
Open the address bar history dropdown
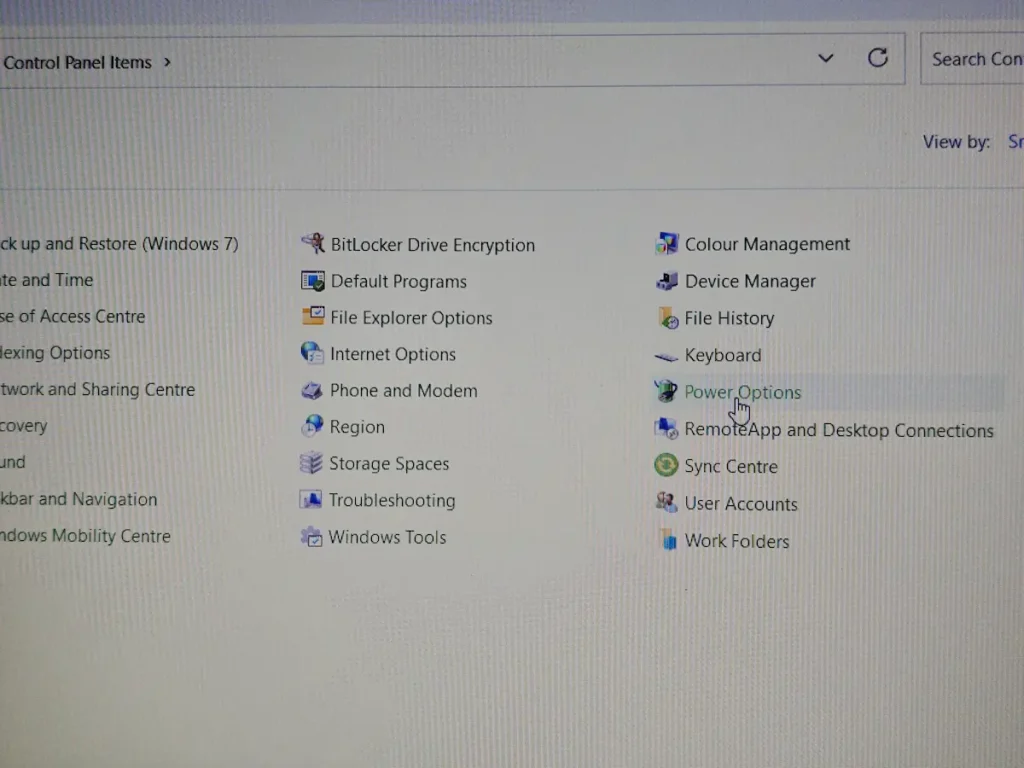tap(826, 58)
